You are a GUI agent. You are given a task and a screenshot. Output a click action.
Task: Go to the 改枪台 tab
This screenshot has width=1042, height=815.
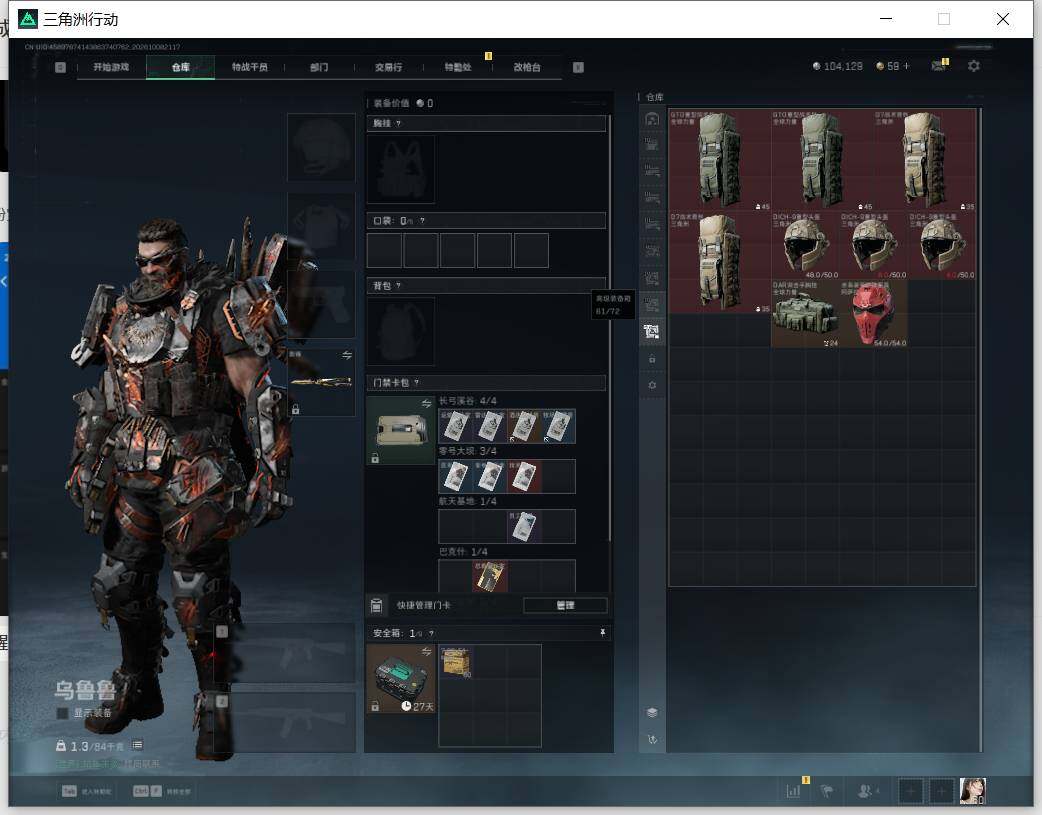tap(527, 67)
